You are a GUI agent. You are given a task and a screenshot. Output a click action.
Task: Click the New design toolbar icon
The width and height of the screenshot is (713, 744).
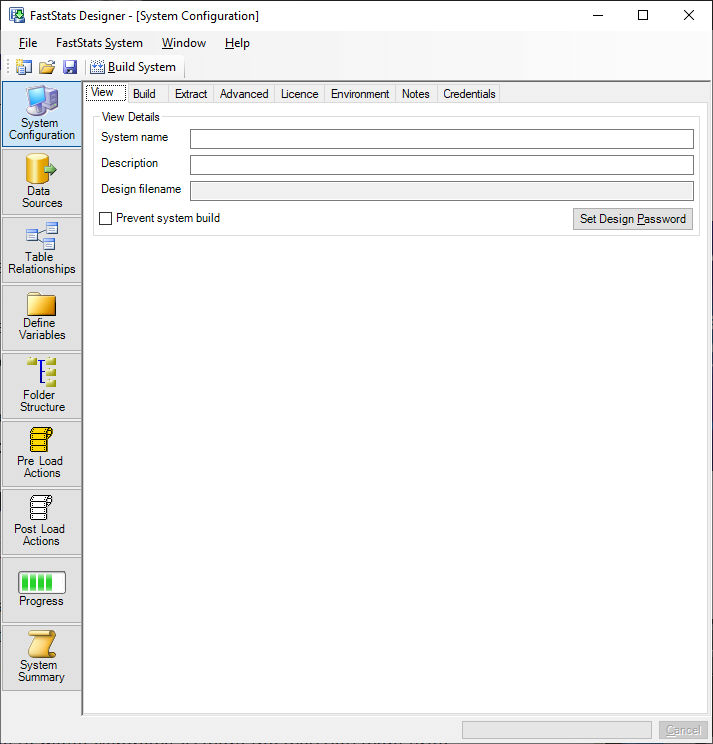[x=24, y=67]
